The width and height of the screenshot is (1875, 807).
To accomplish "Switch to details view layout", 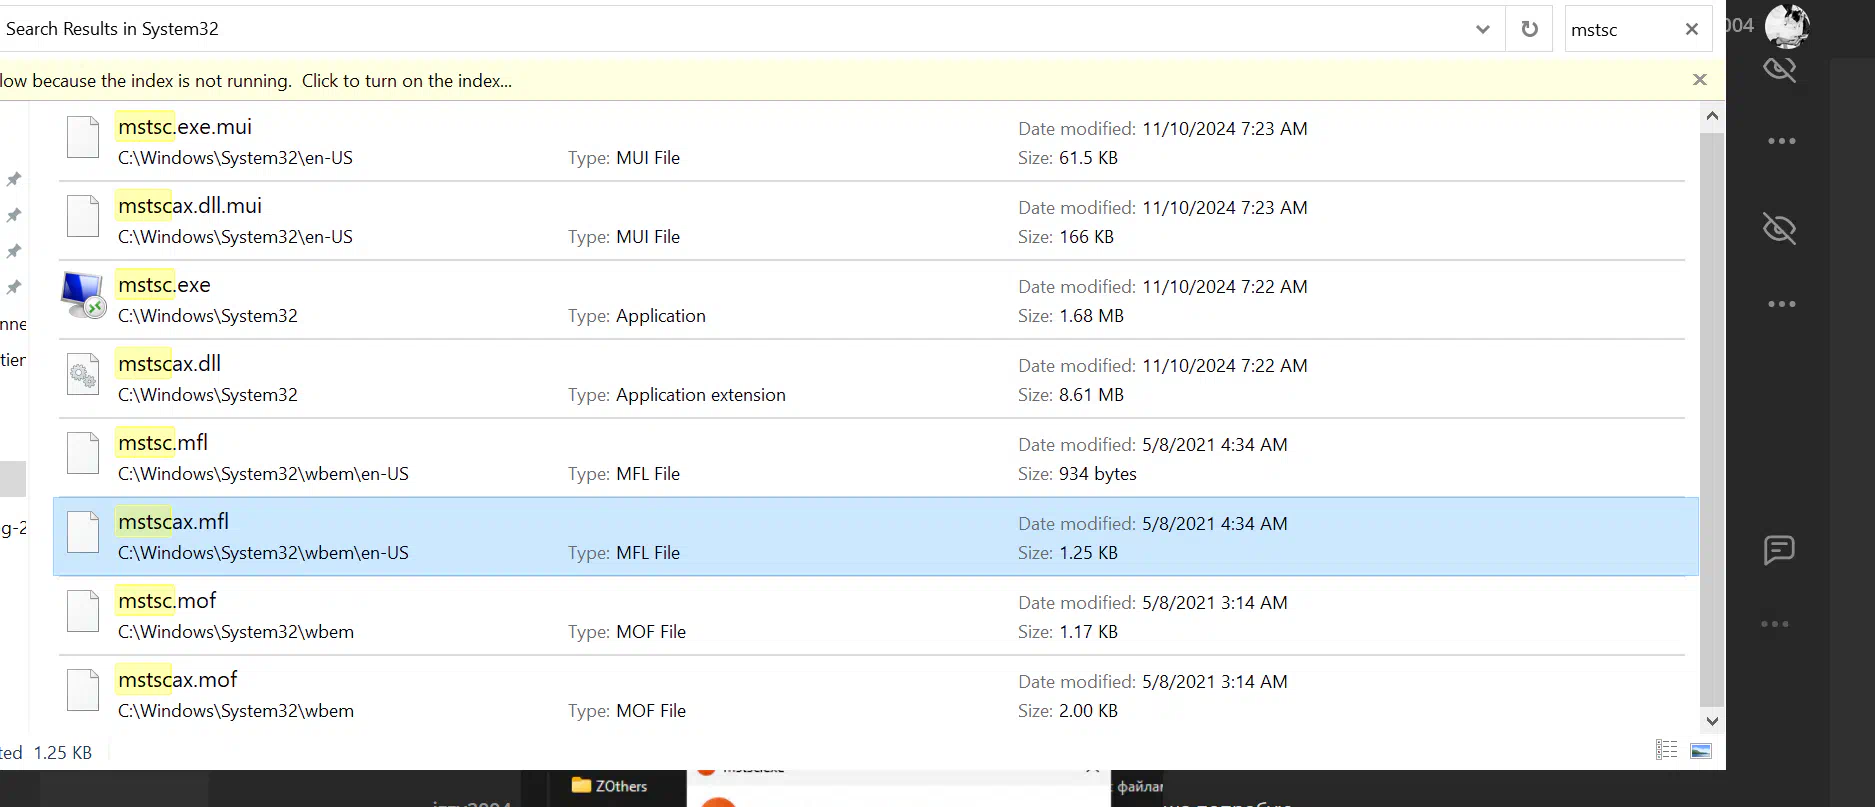I will tap(1666, 750).
